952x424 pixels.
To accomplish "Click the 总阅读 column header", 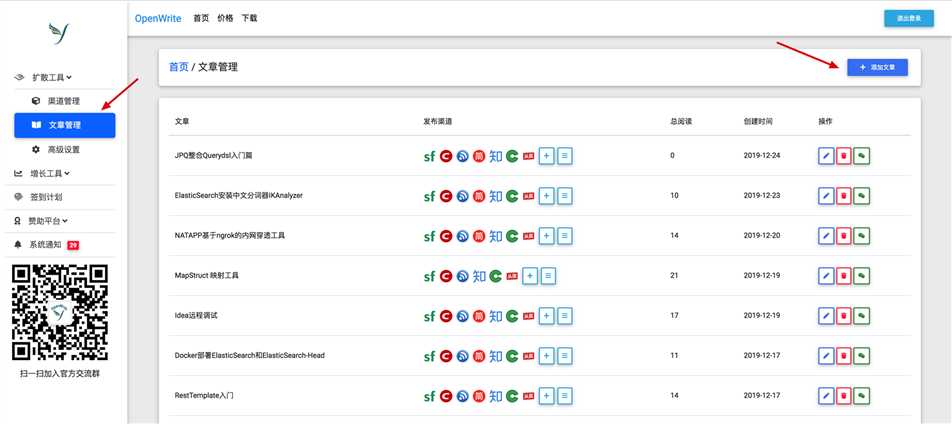I will pos(681,121).
